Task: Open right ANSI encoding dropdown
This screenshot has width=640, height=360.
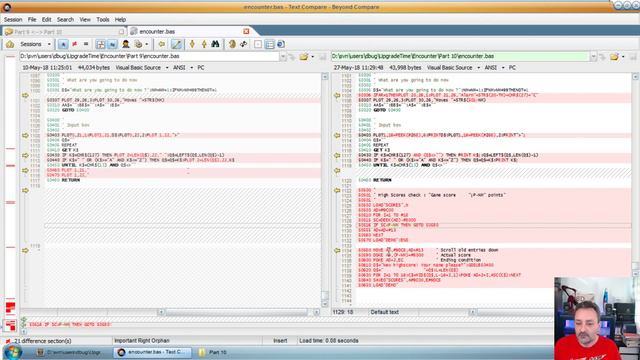Action: 494,68
